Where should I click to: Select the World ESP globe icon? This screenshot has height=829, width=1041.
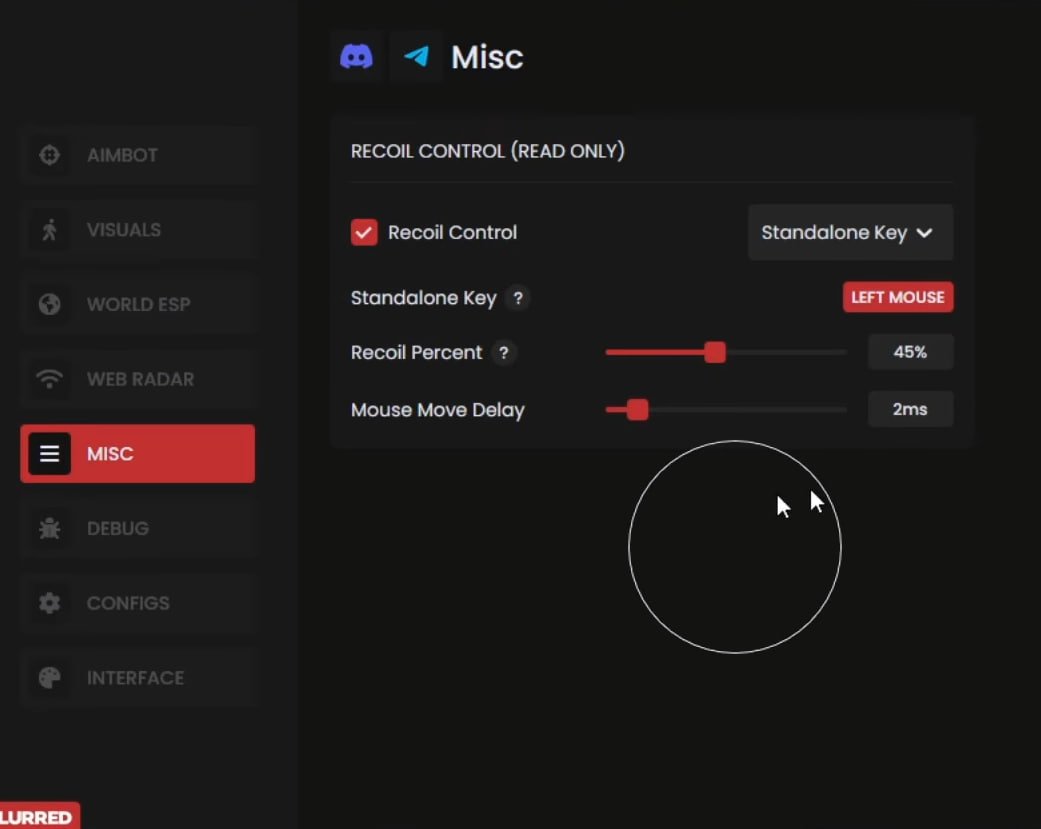pos(49,304)
